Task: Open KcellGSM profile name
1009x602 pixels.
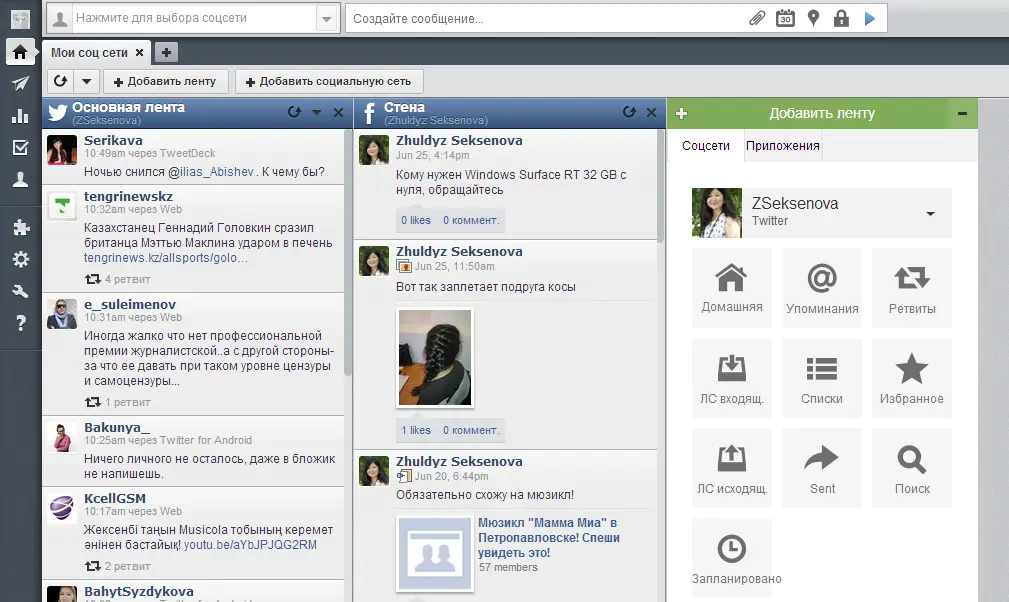Action: [115, 498]
